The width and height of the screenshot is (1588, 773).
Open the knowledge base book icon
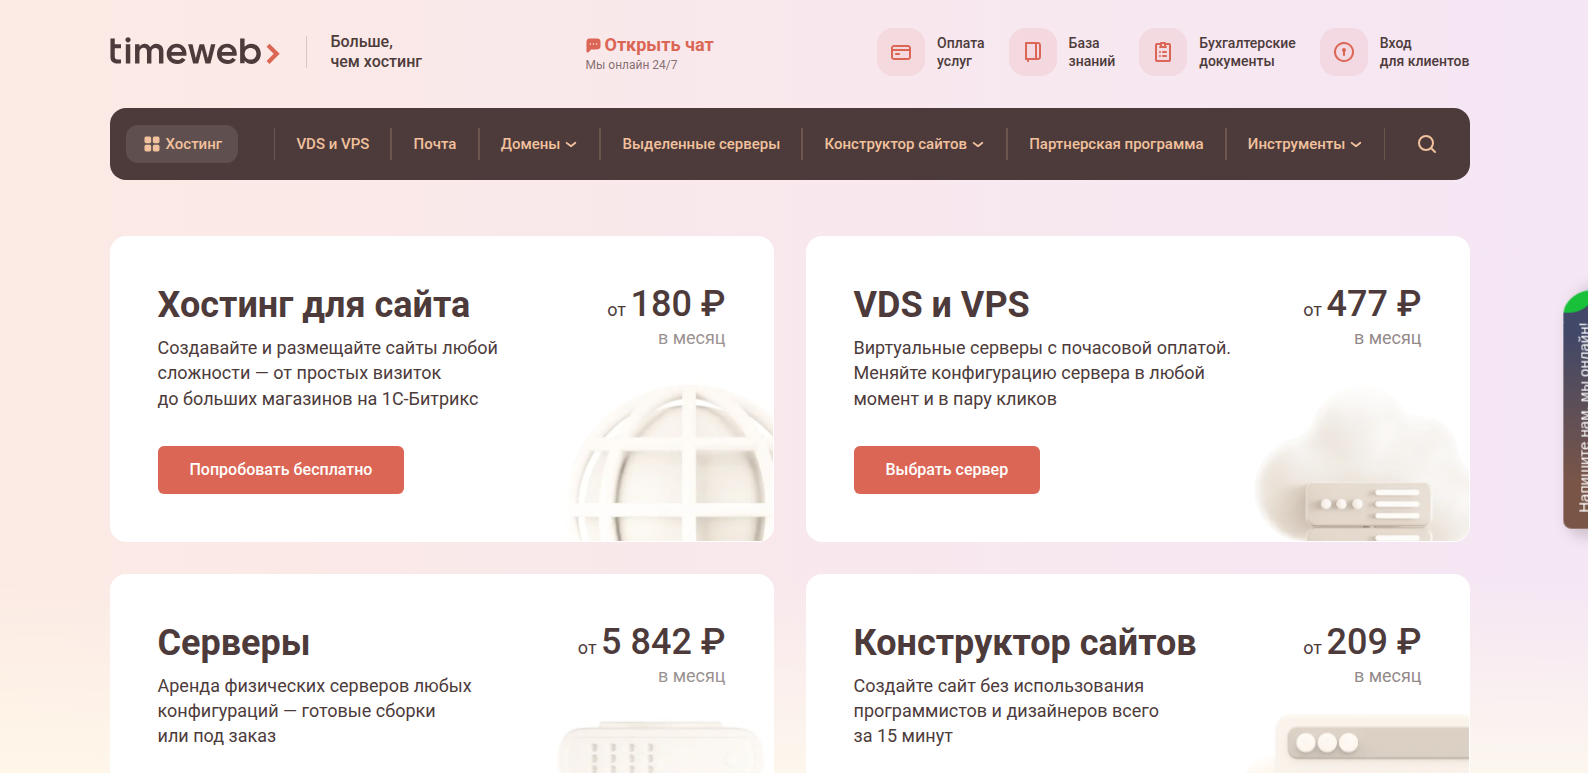(x=1032, y=52)
